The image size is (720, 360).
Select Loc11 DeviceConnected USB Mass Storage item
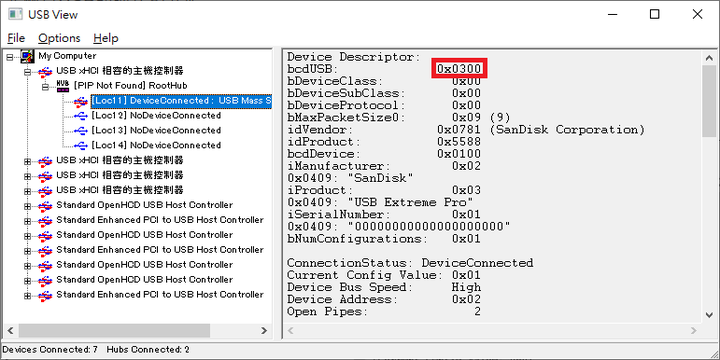(x=181, y=101)
